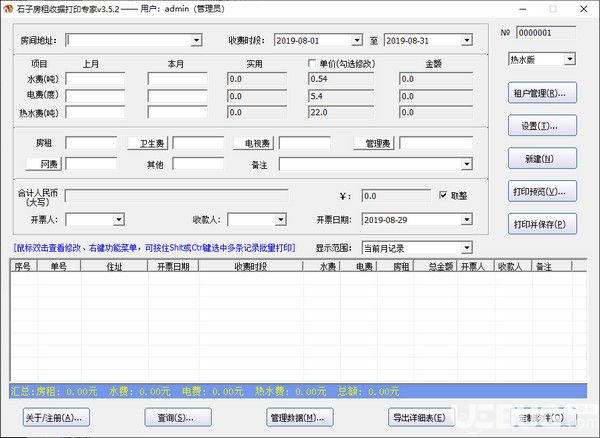Screen dimensions: 600x438
Task: Click the 电费 column header
Action: pyautogui.click(x=359, y=266)
